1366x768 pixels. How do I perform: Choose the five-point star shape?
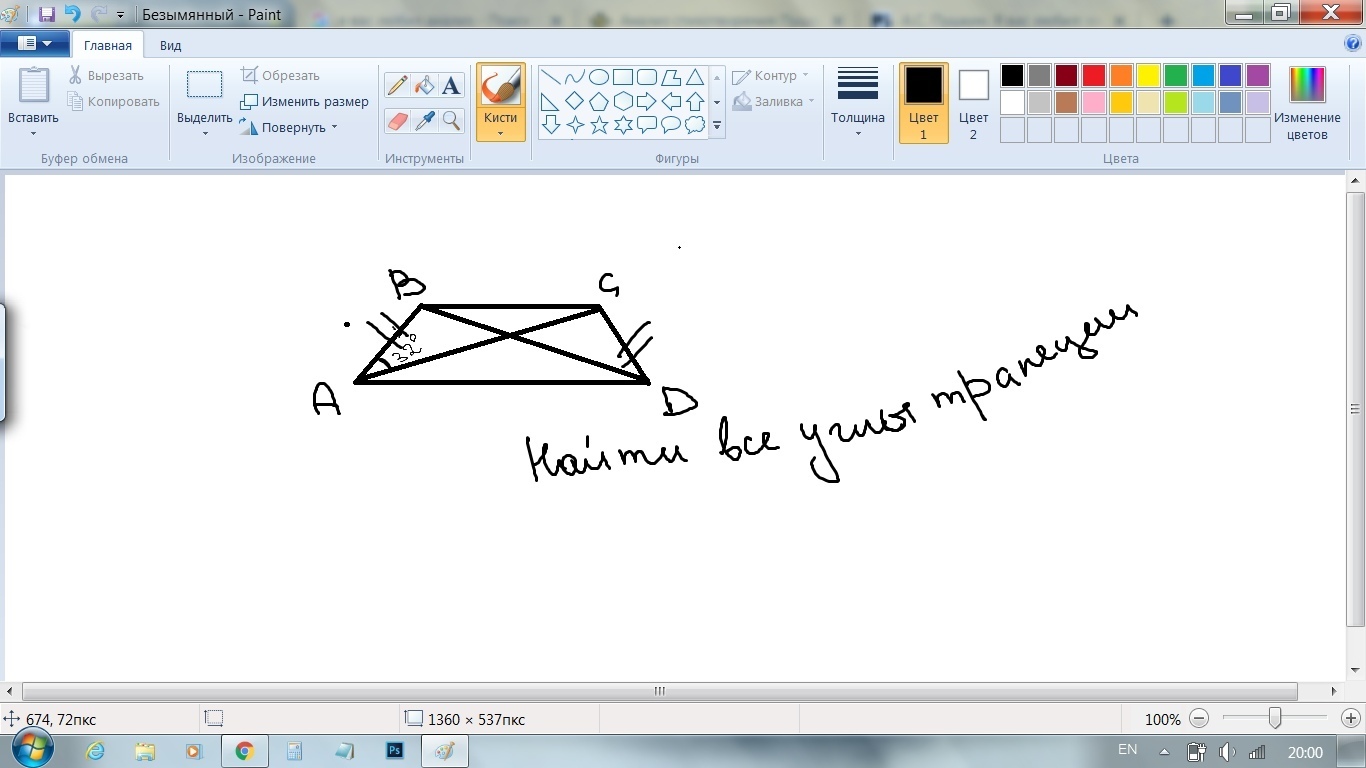(599, 125)
